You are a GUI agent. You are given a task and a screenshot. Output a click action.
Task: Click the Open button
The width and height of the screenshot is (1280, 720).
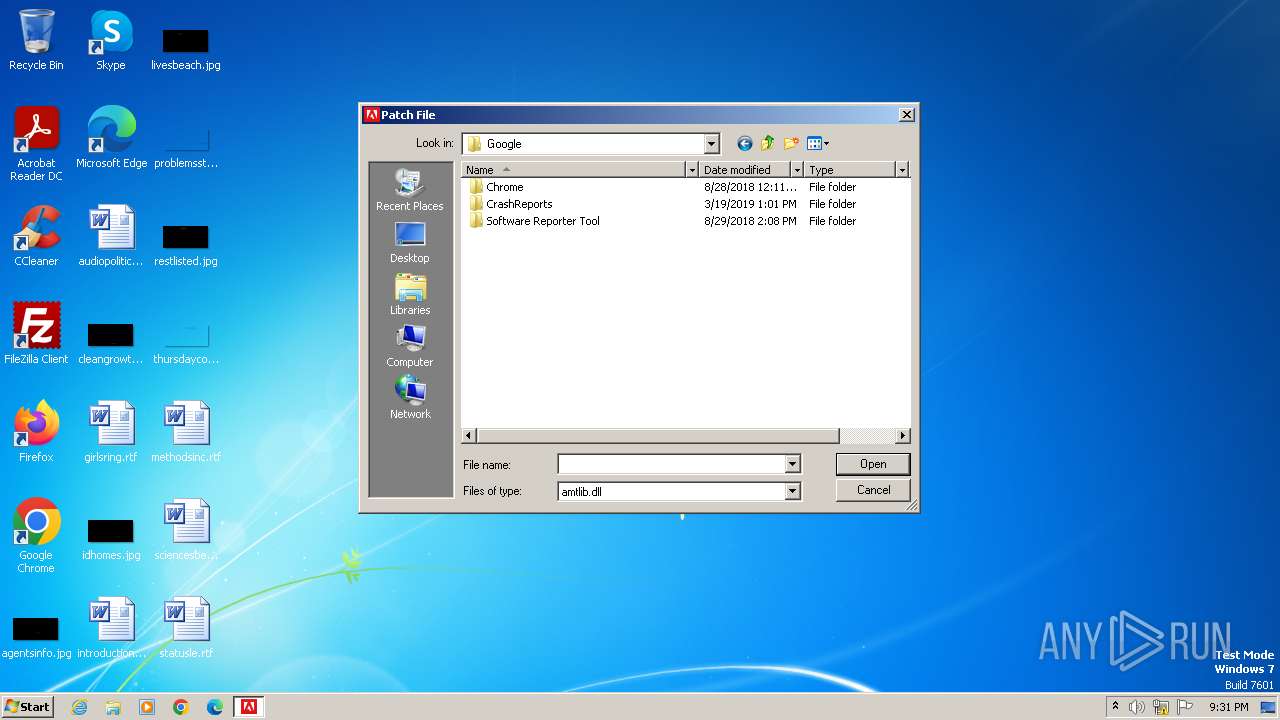coord(873,464)
